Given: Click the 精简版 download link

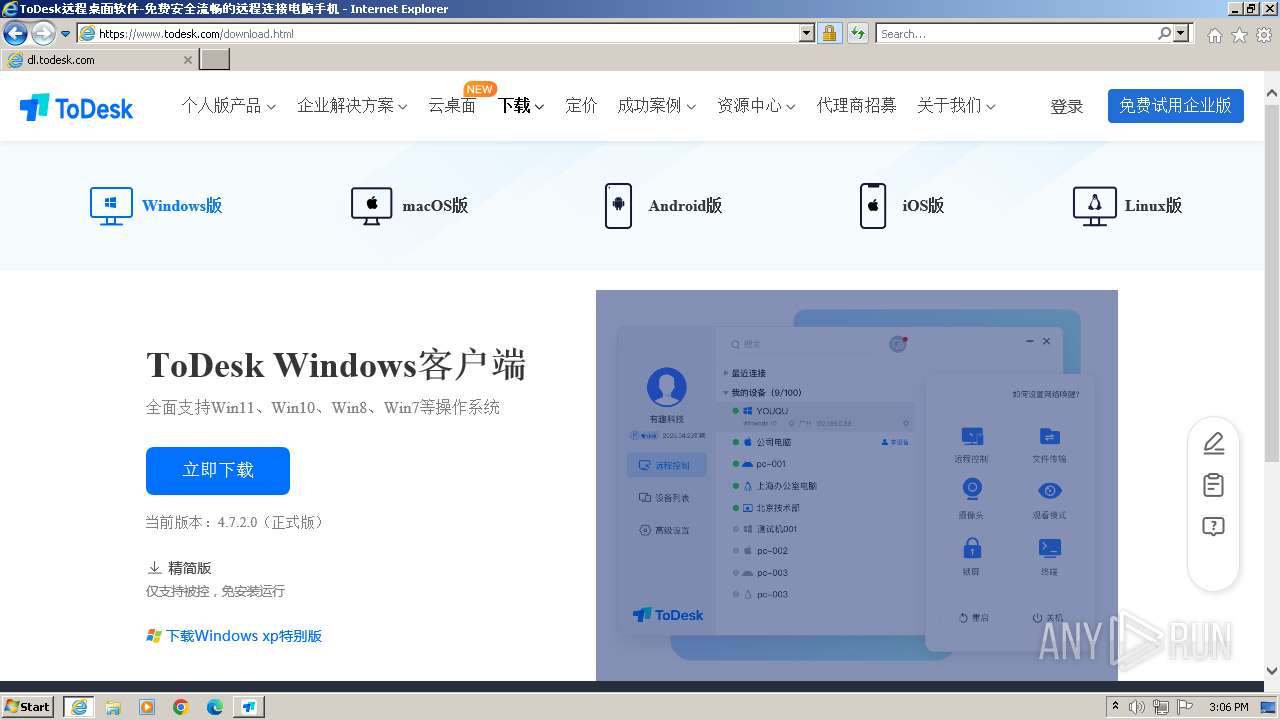Looking at the screenshot, I should pyautogui.click(x=190, y=568).
